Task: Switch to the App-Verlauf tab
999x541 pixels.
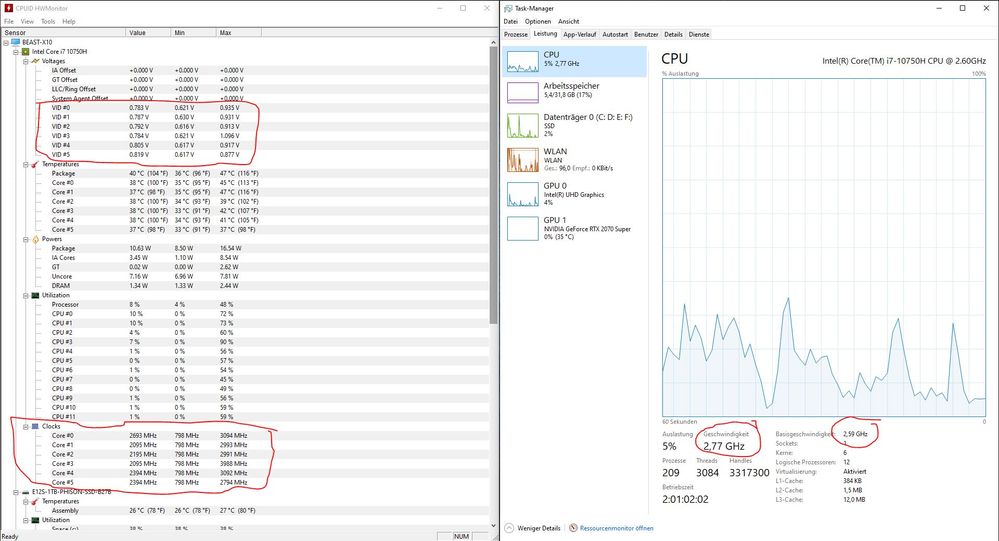Action: coord(580,34)
